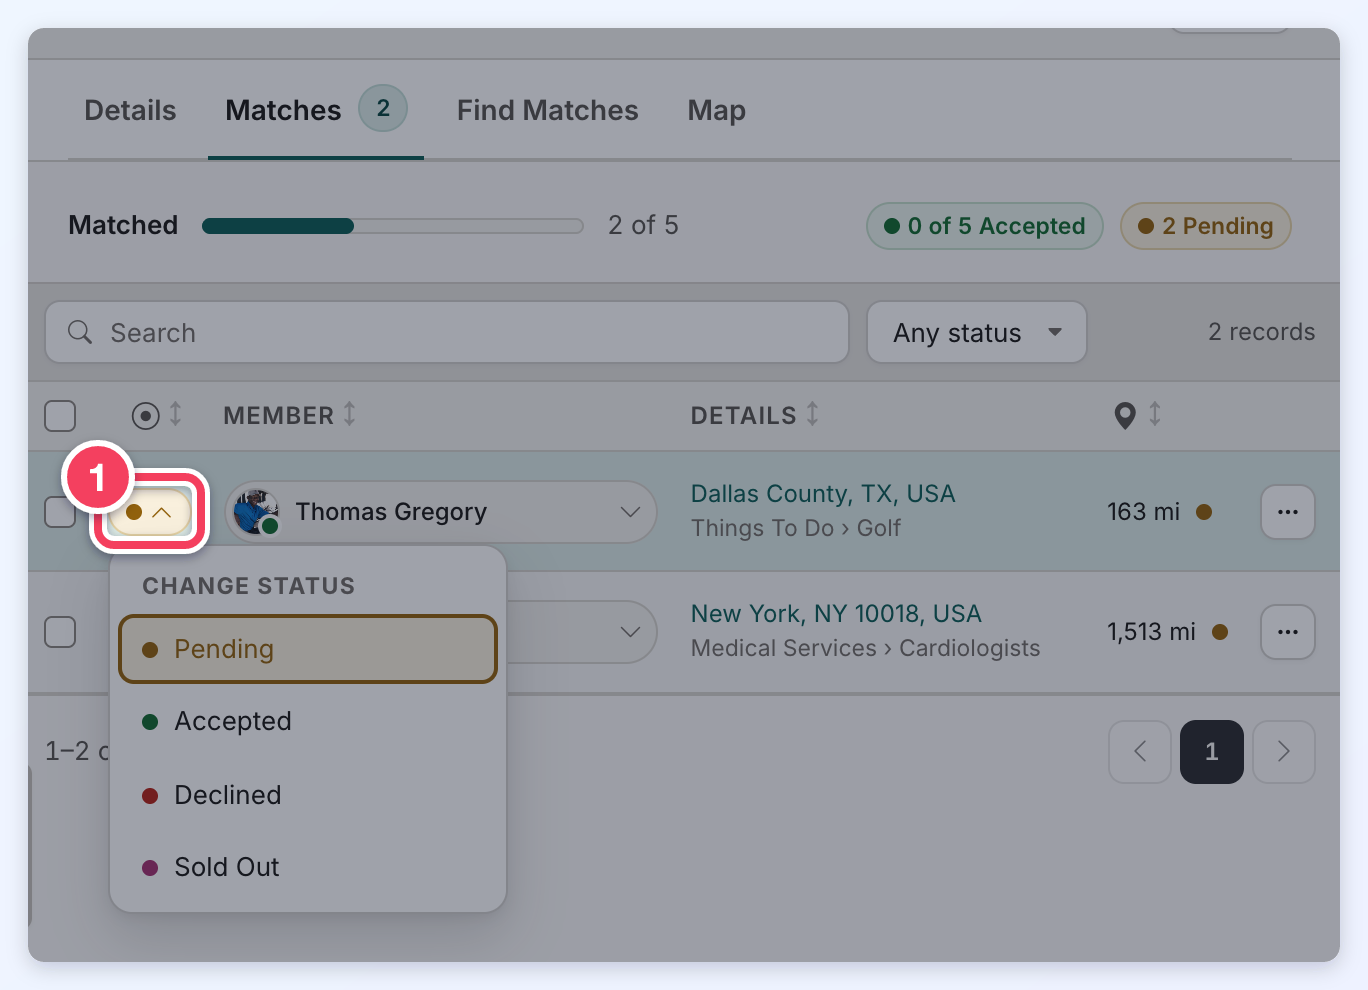Click the search magnifier icon

[80, 332]
